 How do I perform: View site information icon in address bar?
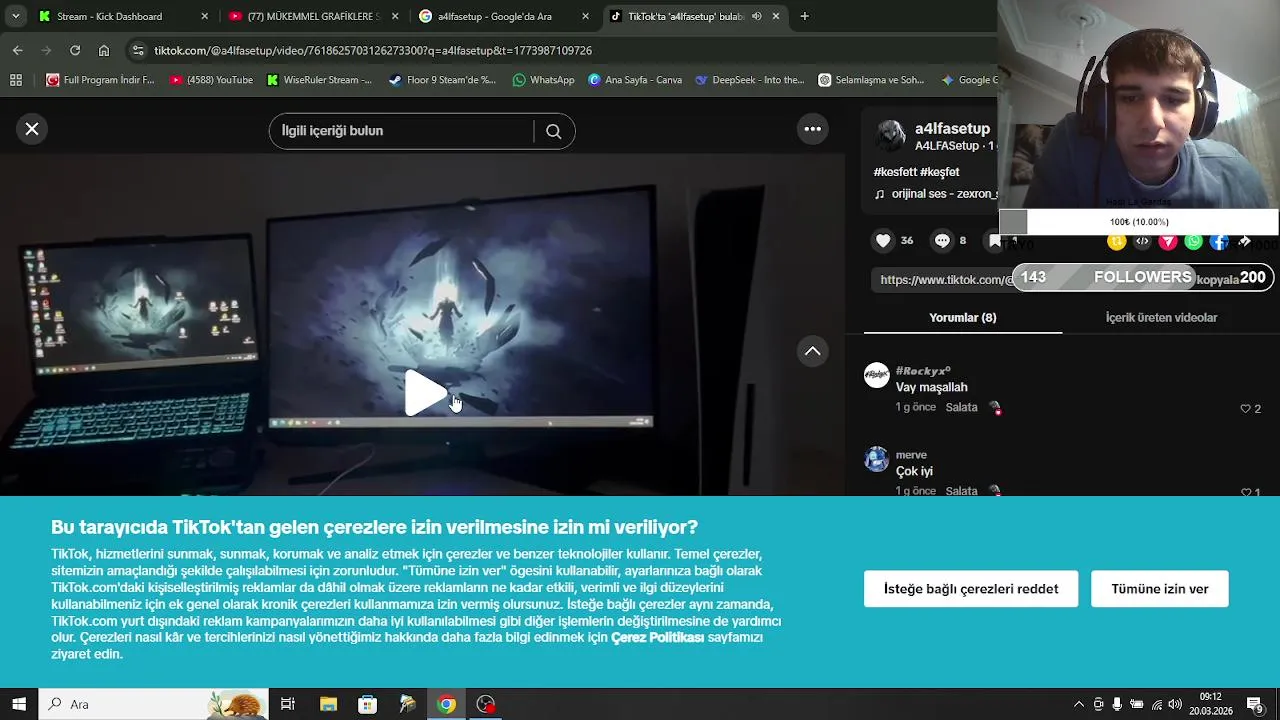coord(138,50)
